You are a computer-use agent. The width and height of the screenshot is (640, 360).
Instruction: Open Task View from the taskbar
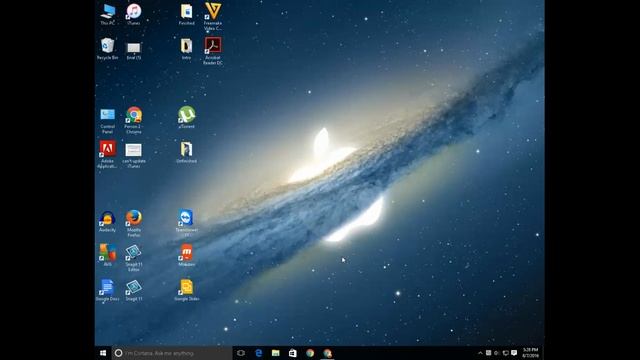click(x=241, y=353)
